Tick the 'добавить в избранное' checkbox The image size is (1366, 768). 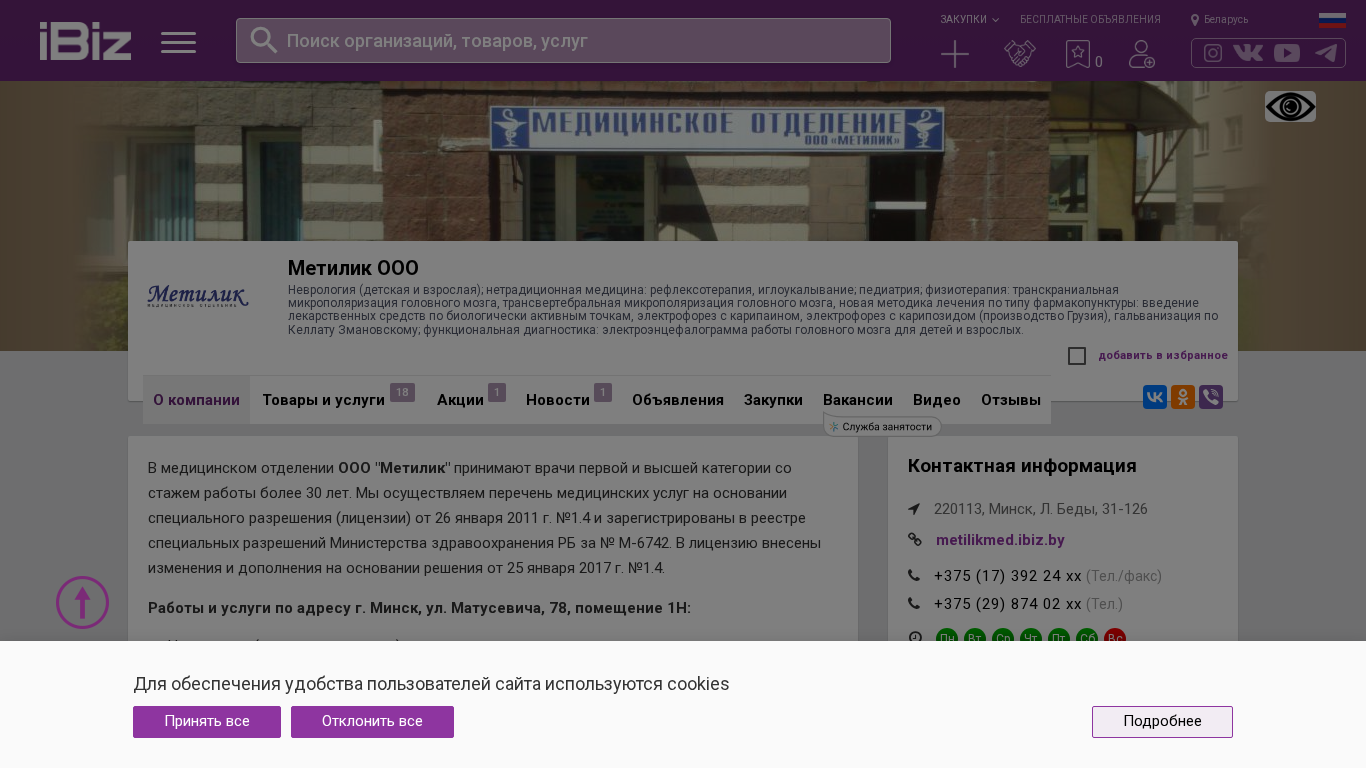point(1077,356)
